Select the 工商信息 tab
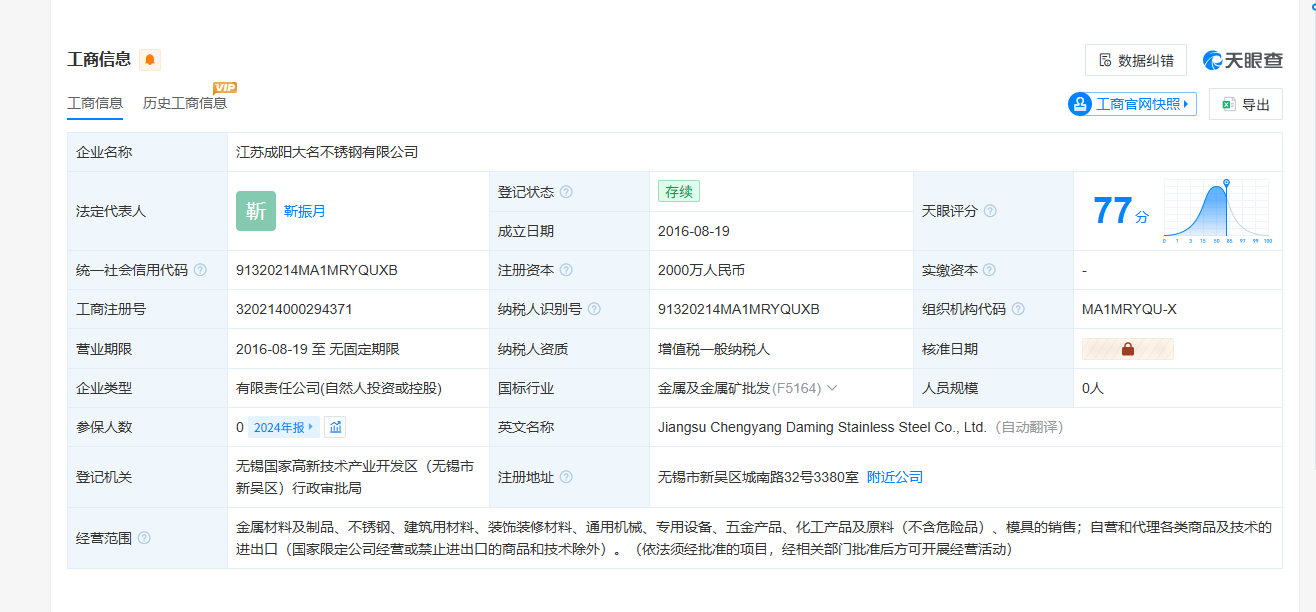 (95, 103)
